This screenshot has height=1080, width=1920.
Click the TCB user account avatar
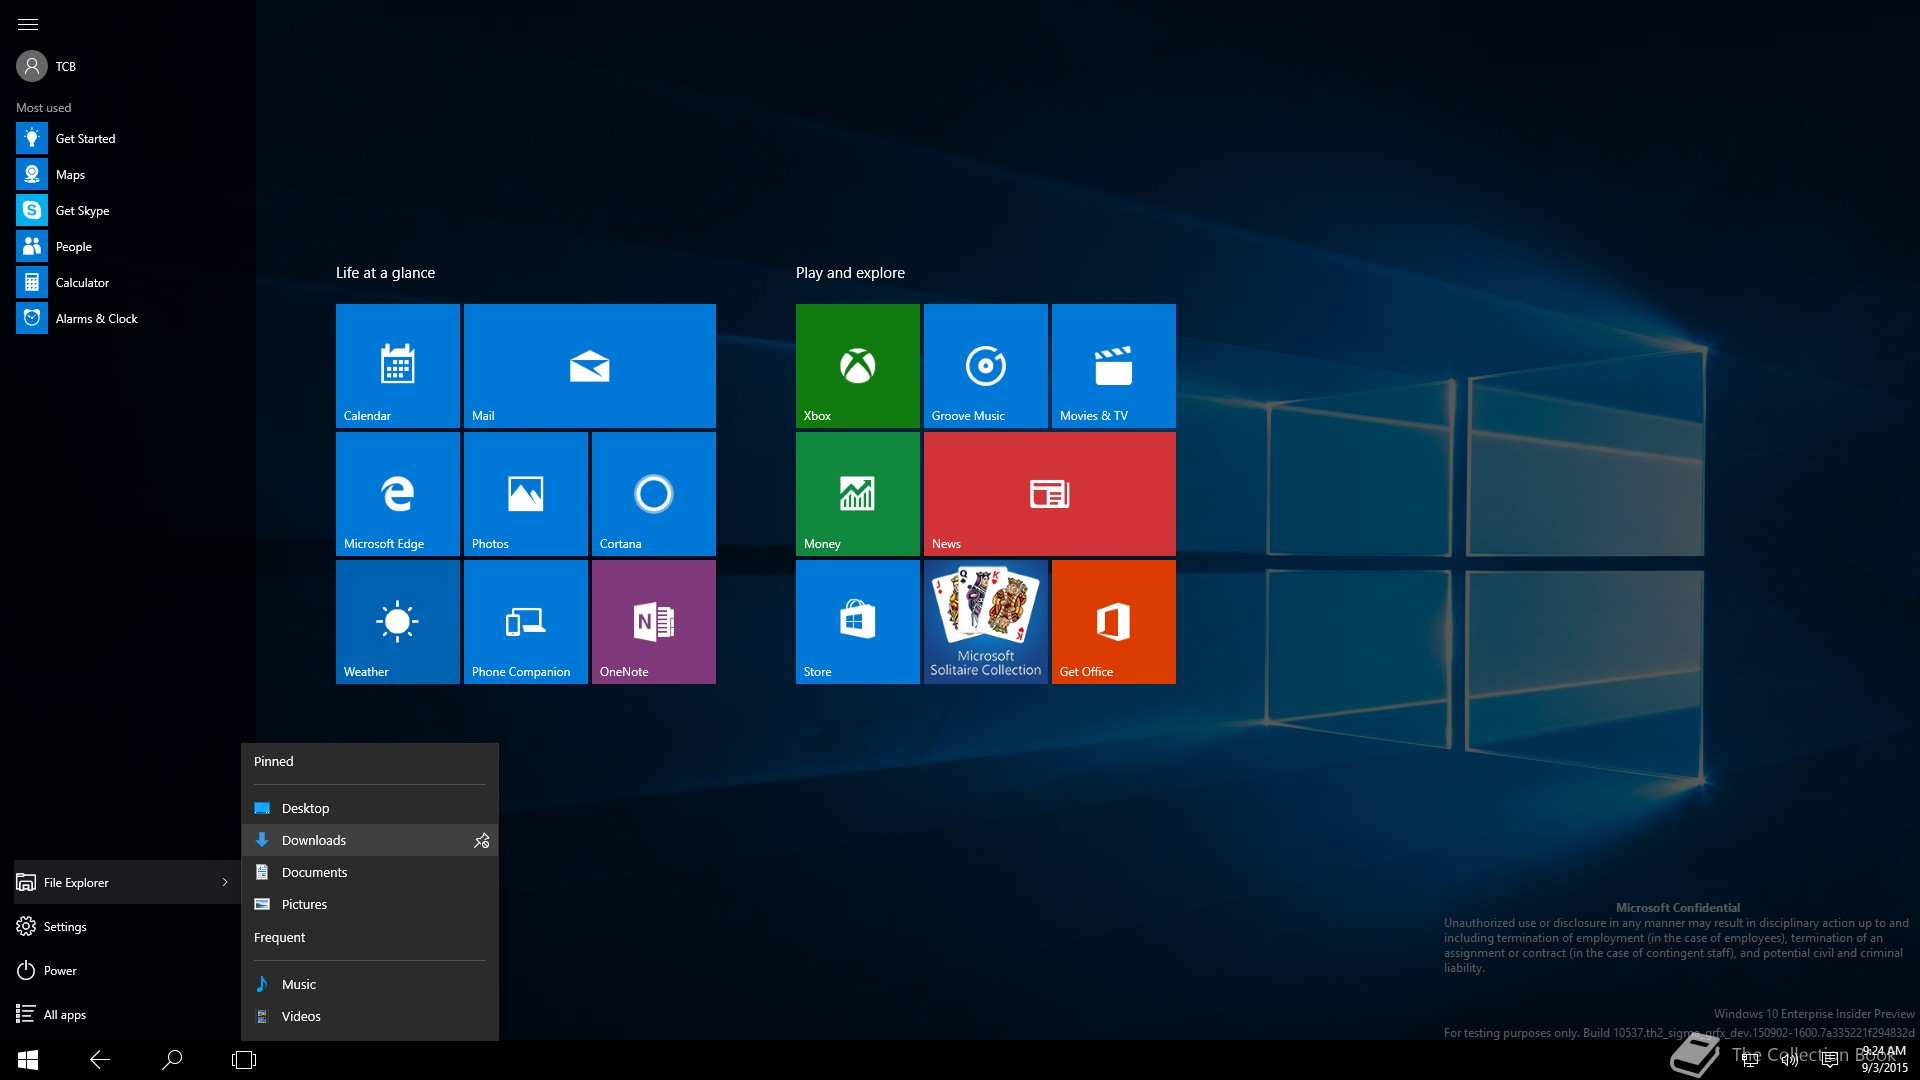coord(32,66)
